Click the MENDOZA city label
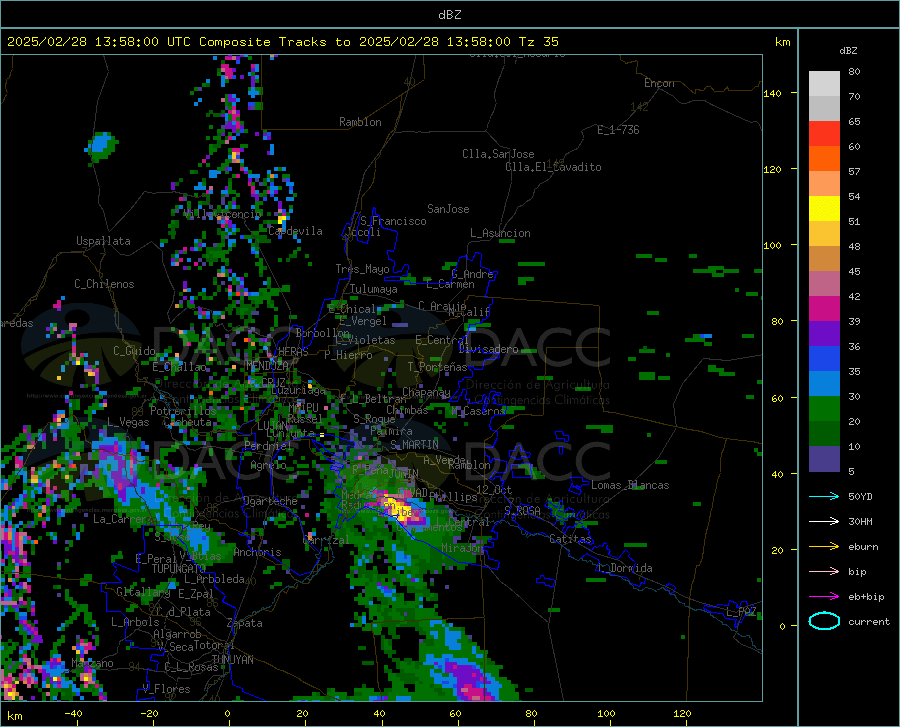 266,365
